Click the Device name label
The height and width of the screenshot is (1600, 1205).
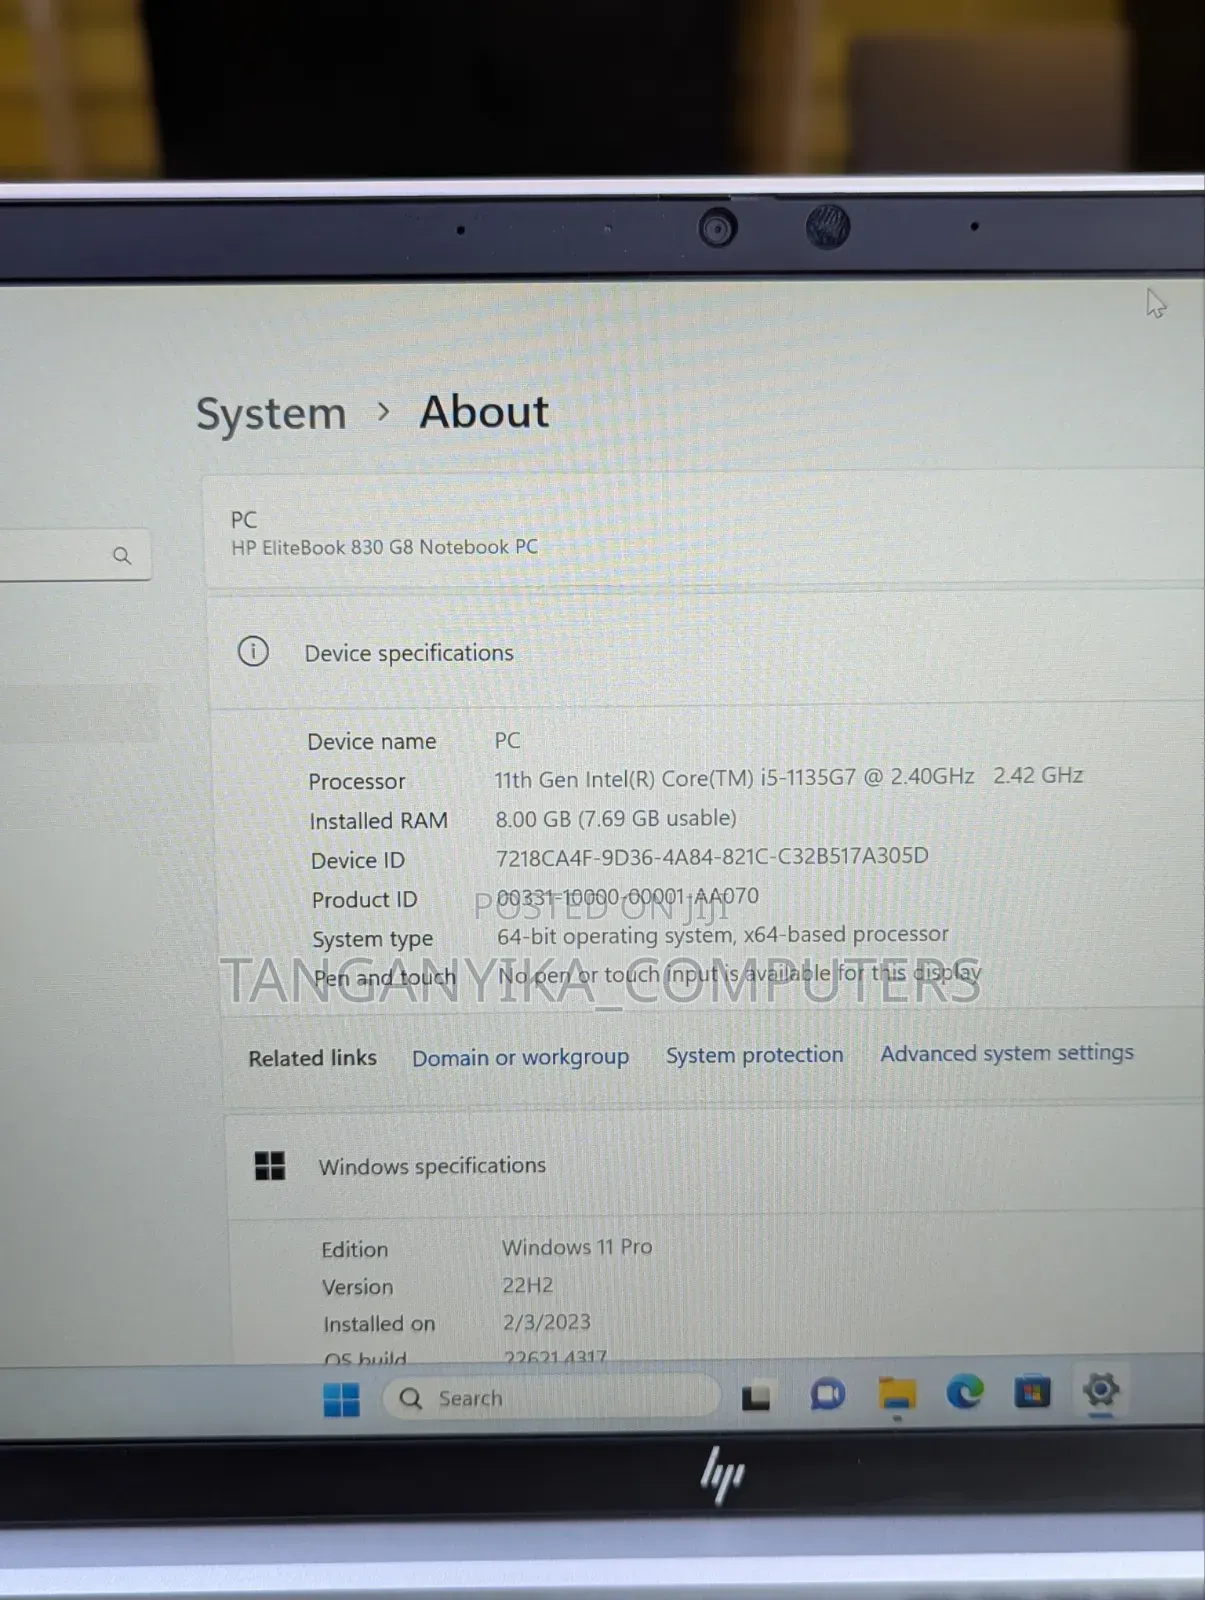[x=372, y=742]
